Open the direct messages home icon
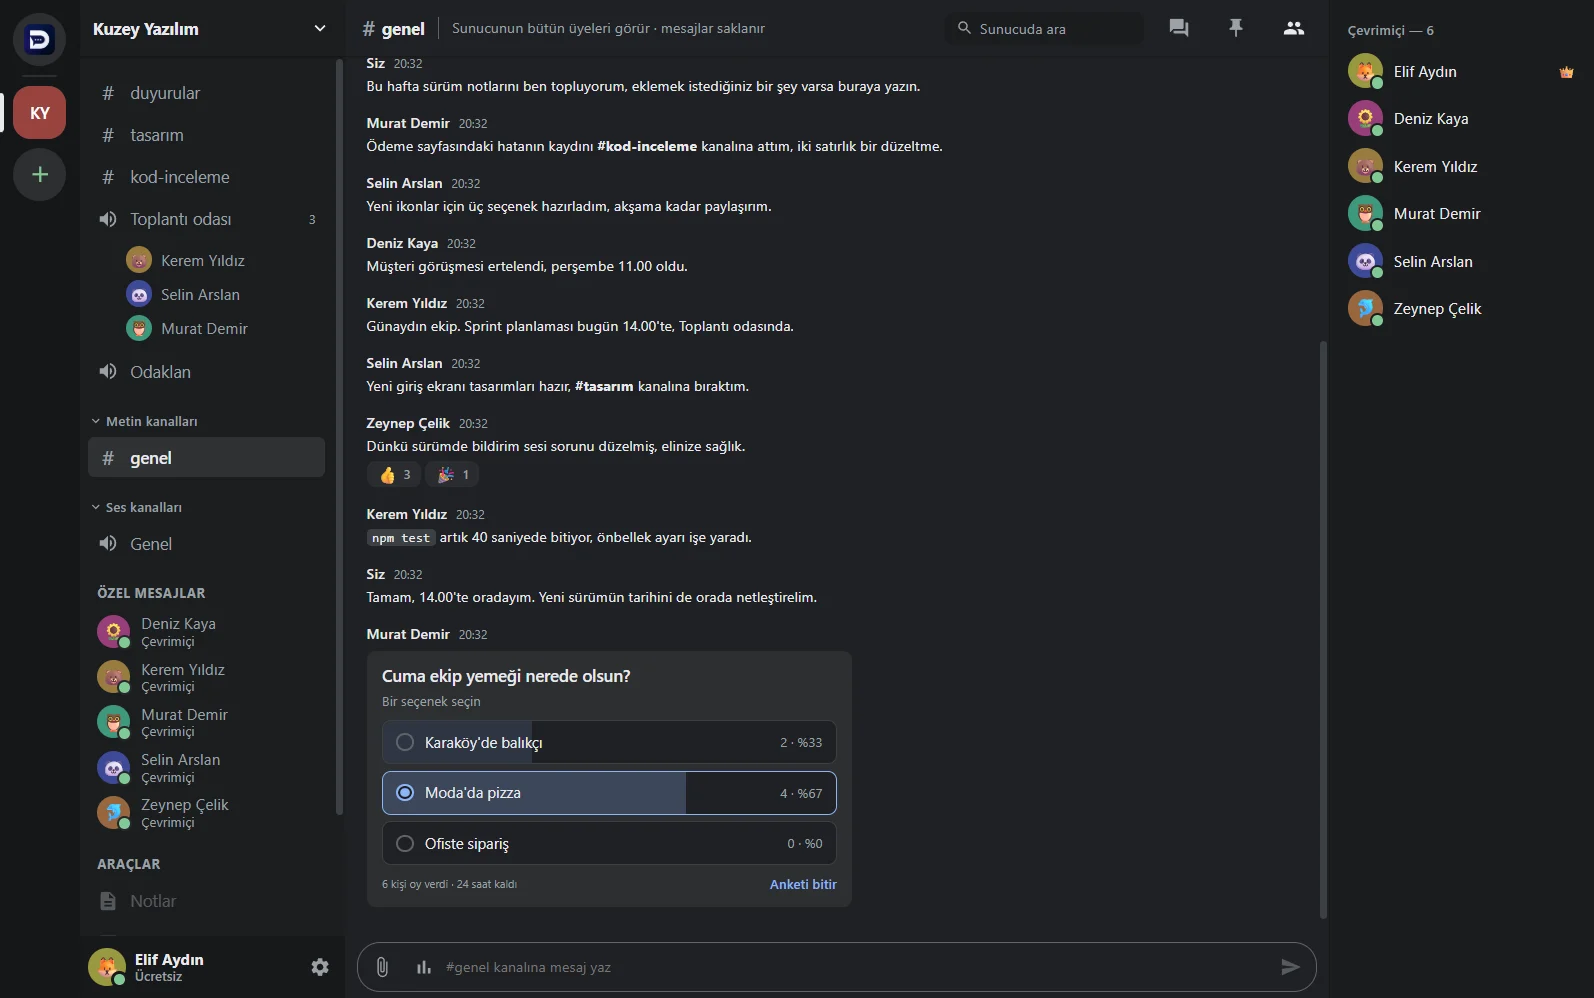 (40, 40)
